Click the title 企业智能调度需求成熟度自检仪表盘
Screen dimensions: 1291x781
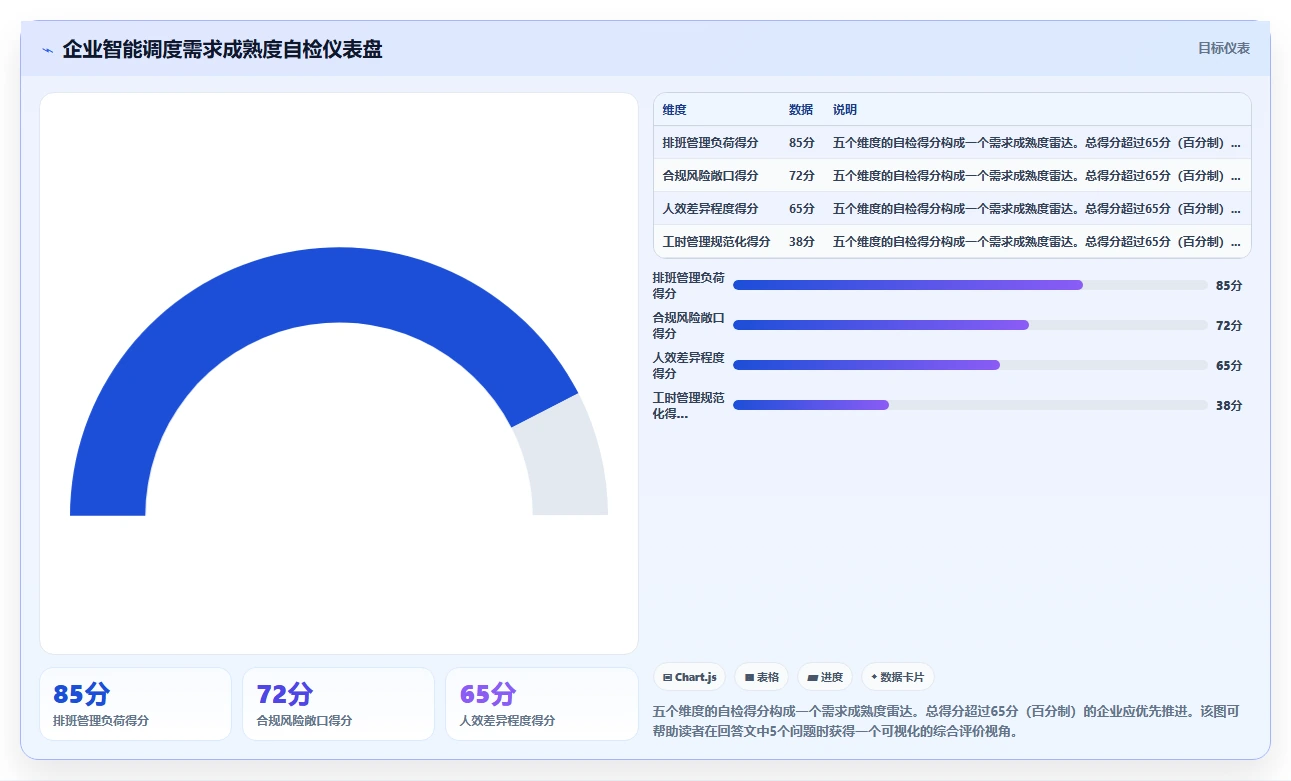point(222,49)
